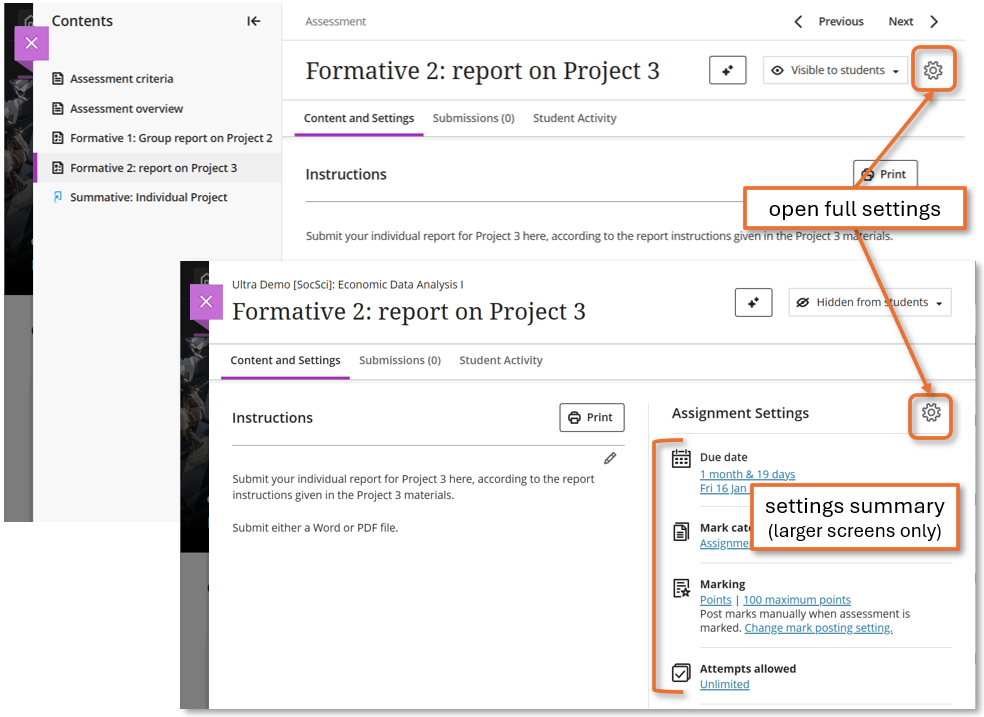Image resolution: width=984 pixels, height=717 pixels.
Task: Collapse the Contents panel with arrow icon
Action: [254, 21]
